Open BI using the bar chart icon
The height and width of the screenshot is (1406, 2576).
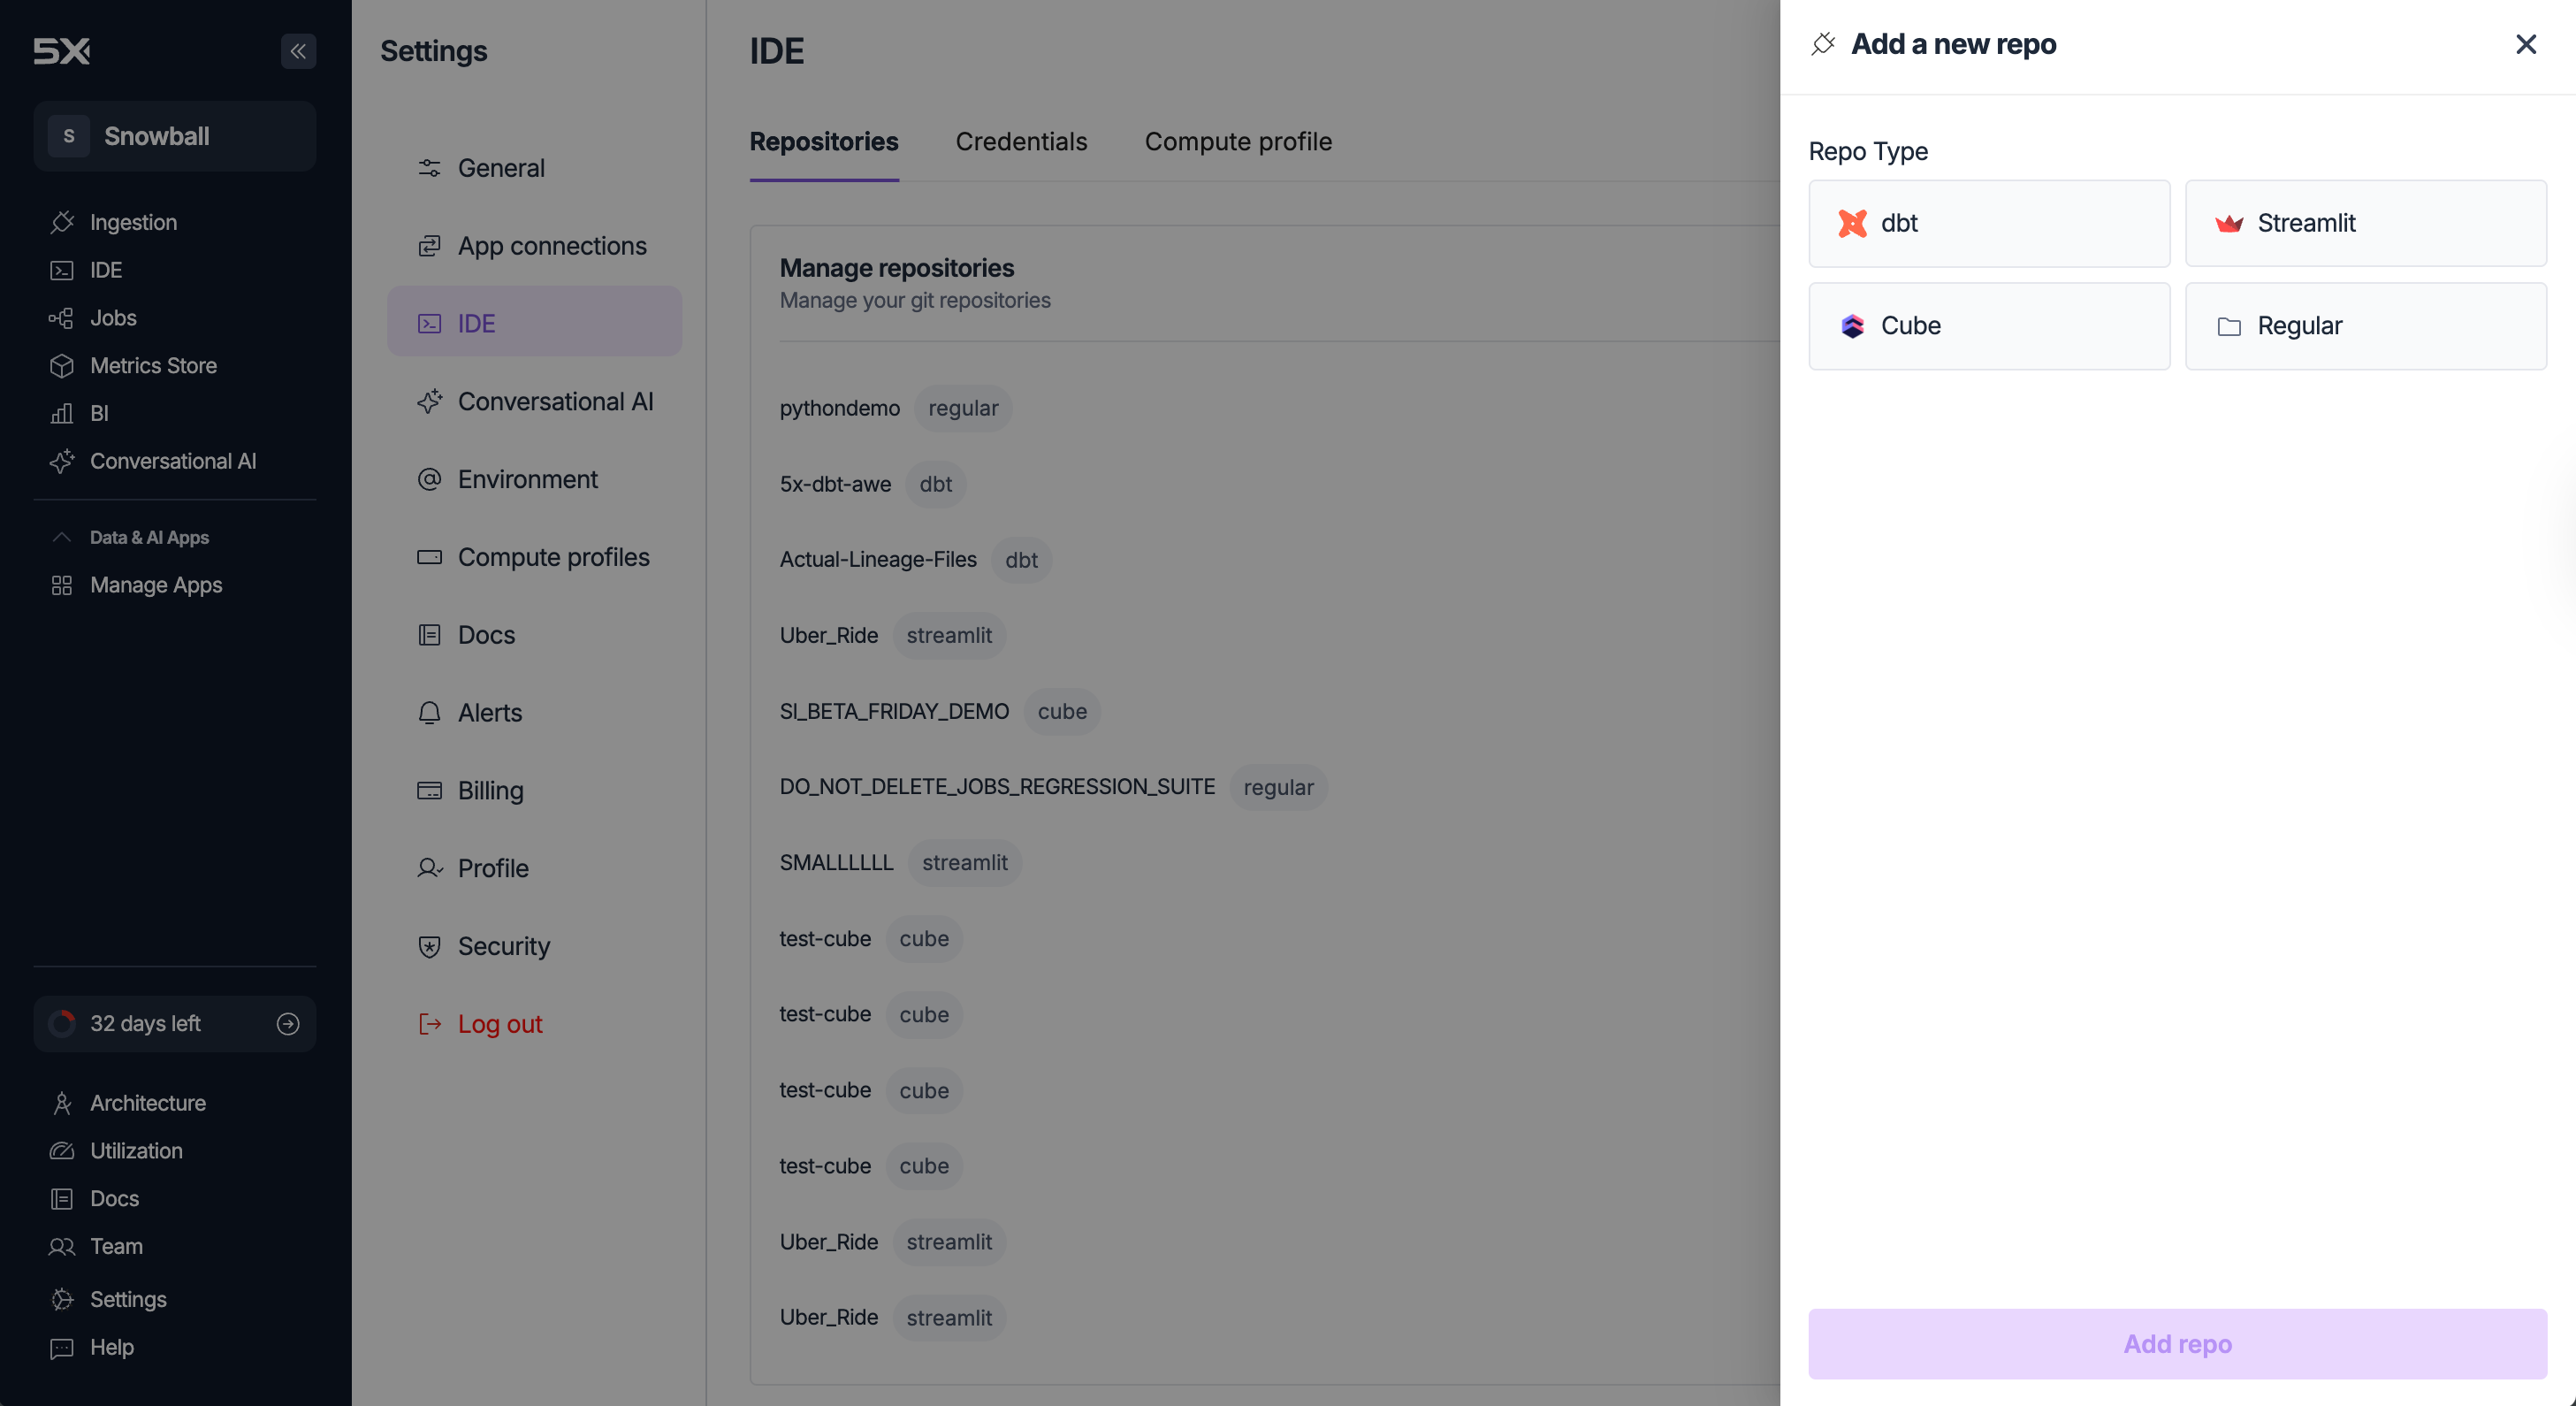tap(62, 413)
